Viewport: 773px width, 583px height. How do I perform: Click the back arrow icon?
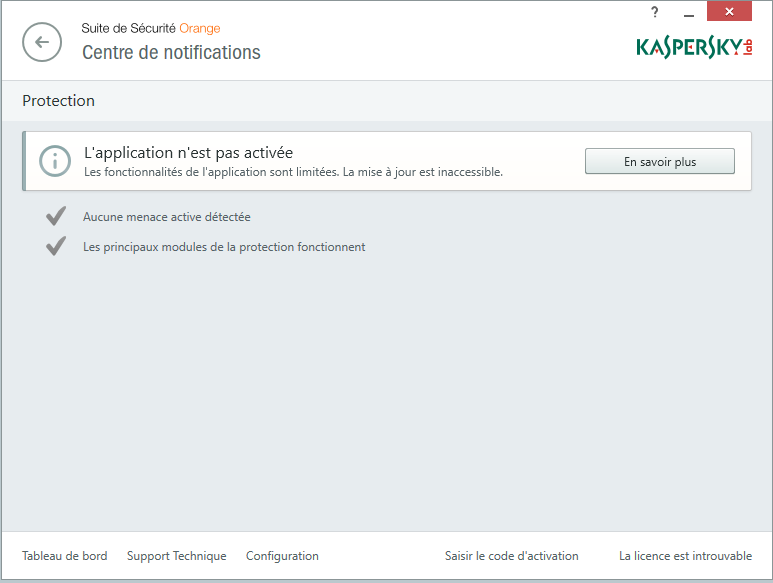tap(42, 42)
